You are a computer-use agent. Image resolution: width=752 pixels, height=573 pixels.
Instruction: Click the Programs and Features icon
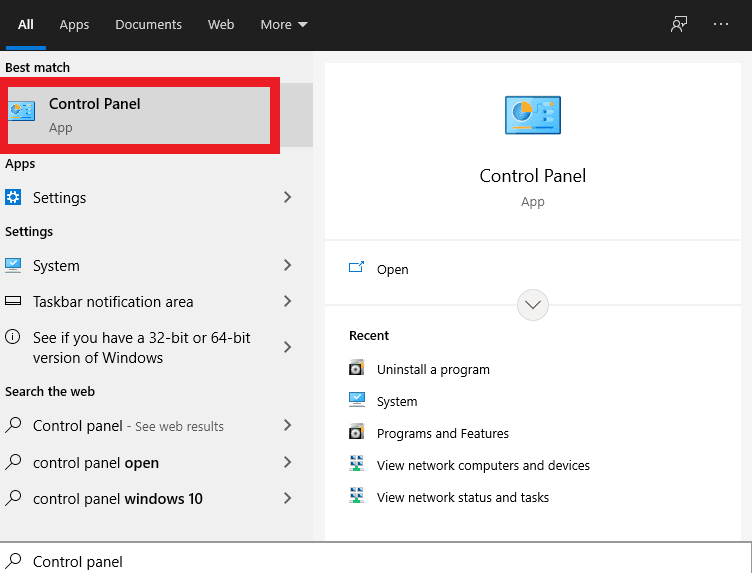tap(357, 433)
